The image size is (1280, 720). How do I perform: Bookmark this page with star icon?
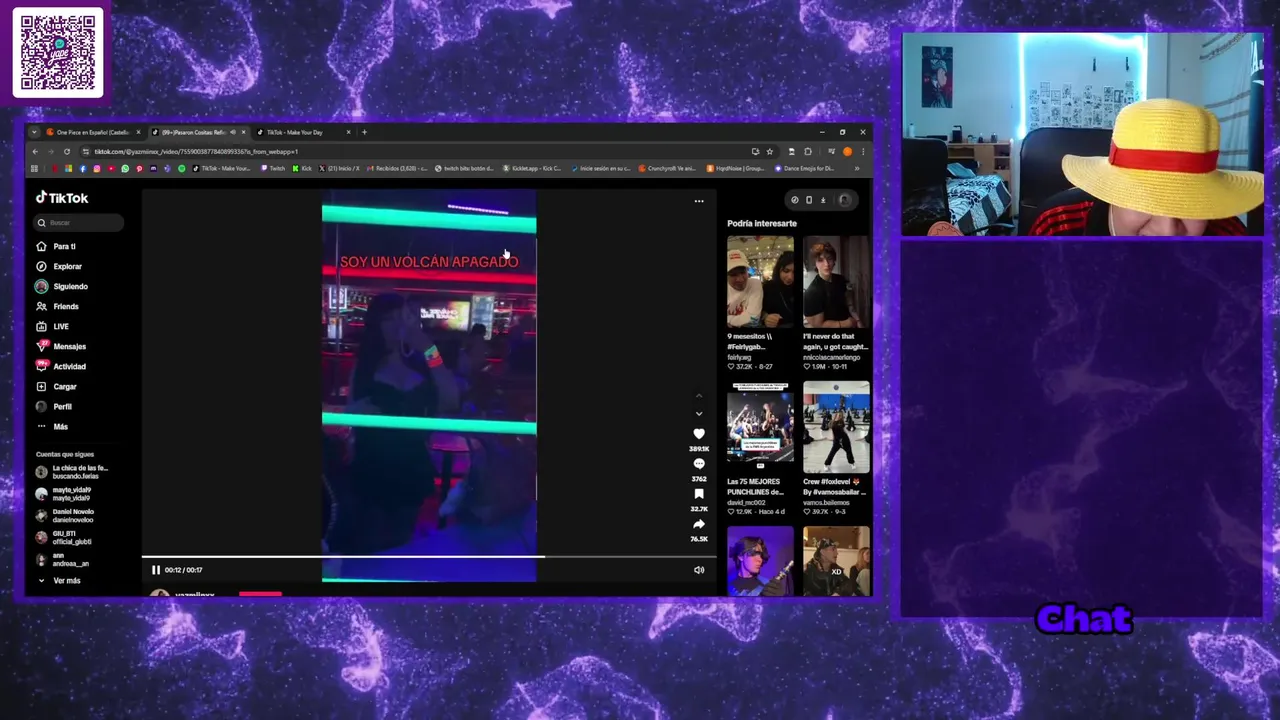click(769, 152)
